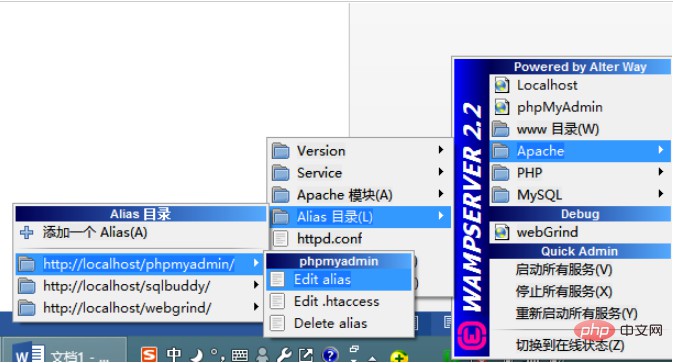
Task: Expand the PHP submenu arrow
Action: click(661, 172)
